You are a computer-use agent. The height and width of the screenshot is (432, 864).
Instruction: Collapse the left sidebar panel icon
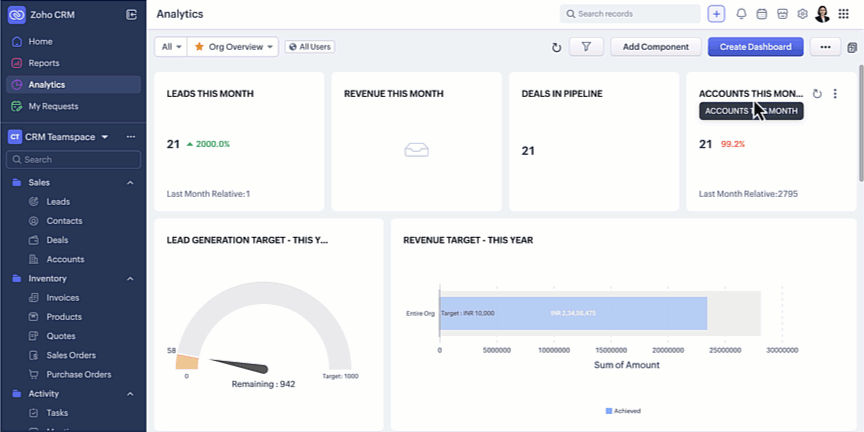point(132,14)
